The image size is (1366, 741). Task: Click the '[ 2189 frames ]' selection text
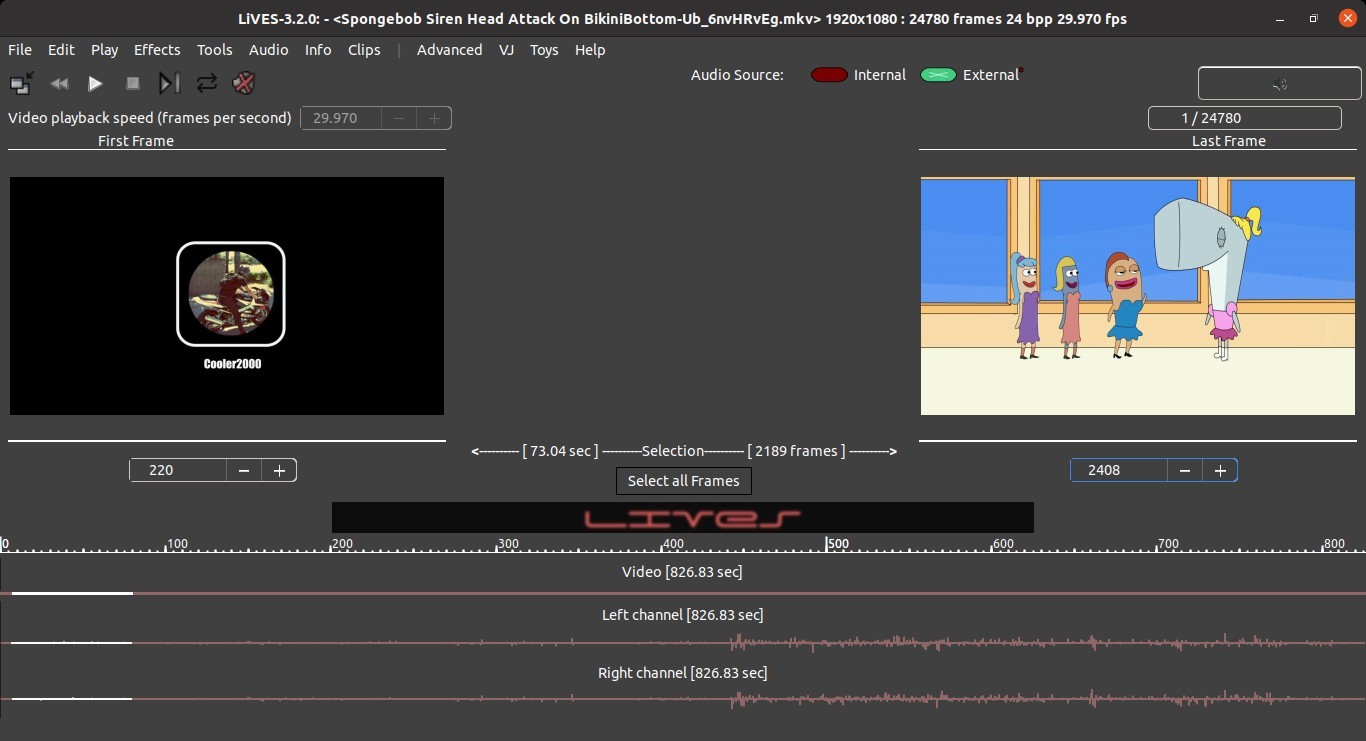pos(796,451)
